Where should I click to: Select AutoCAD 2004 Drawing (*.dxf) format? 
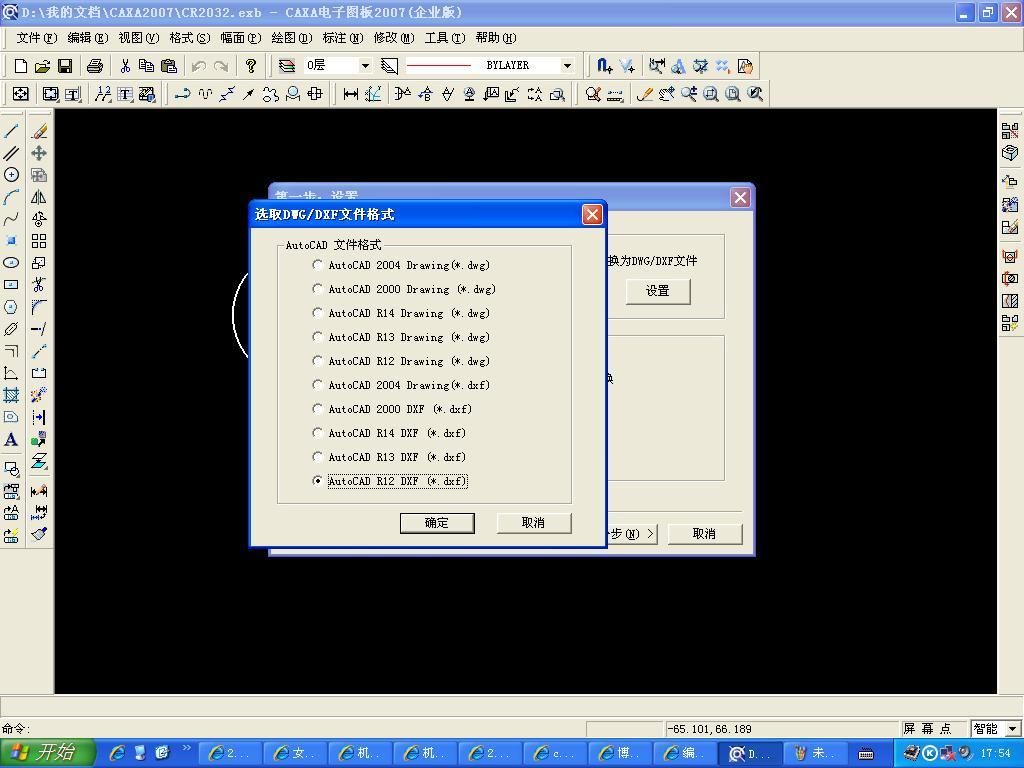(401, 385)
